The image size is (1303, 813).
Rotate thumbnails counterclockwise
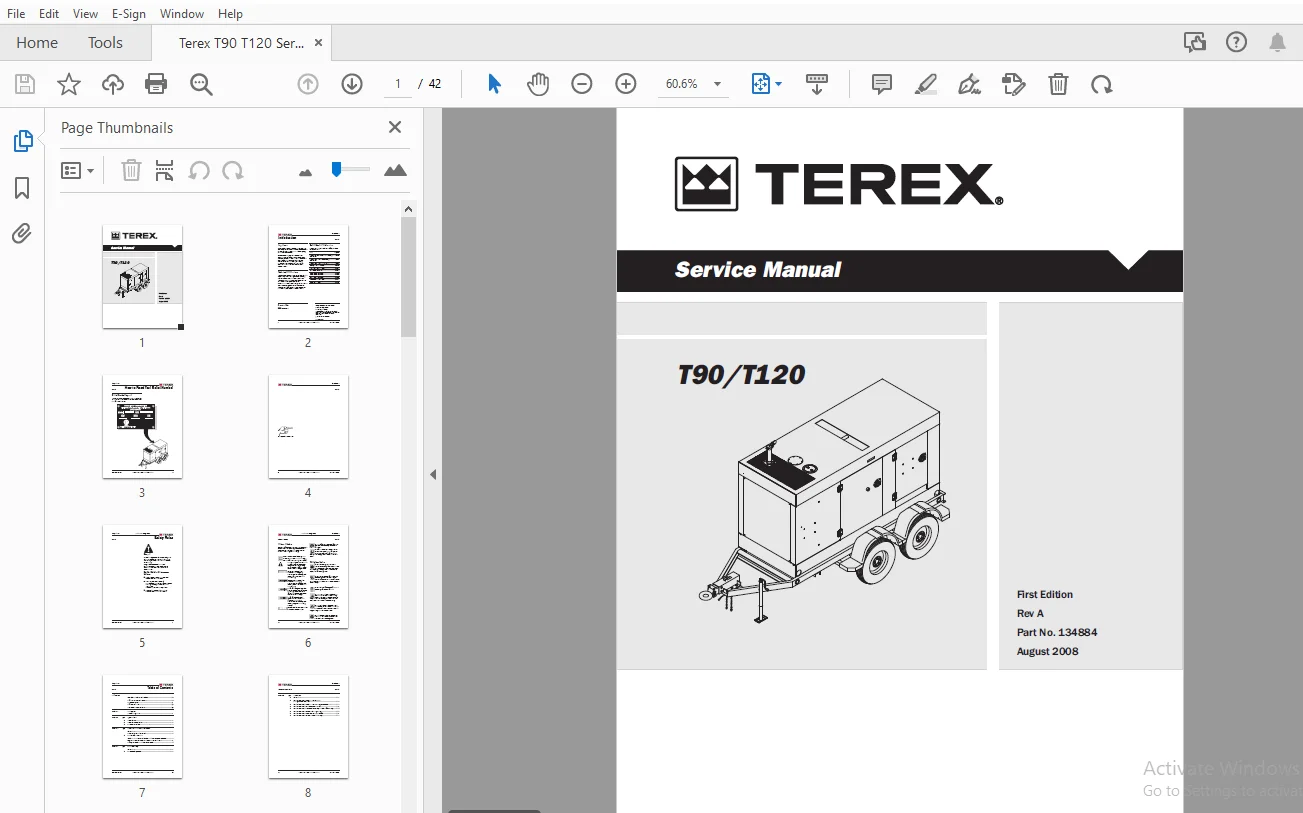pos(199,171)
